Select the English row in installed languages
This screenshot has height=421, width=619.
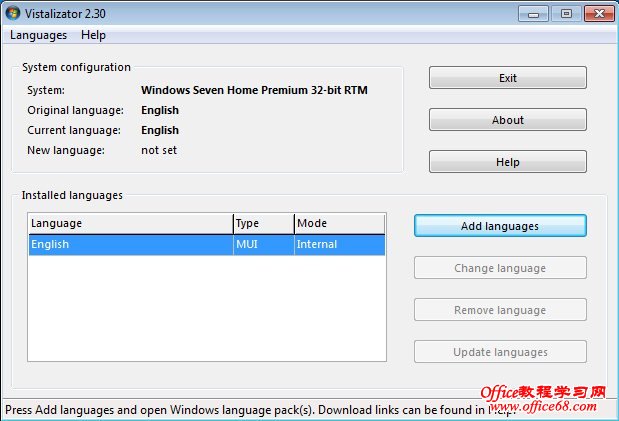click(x=206, y=244)
